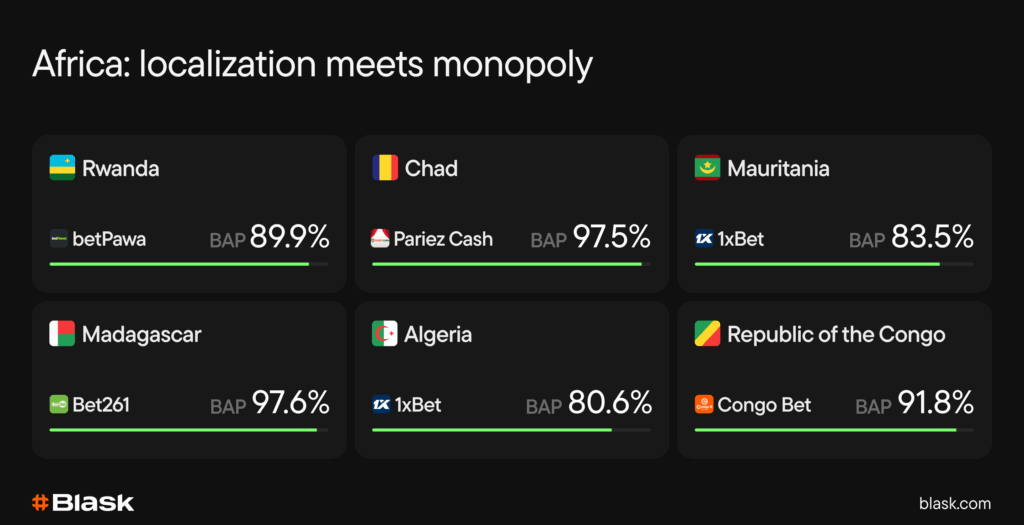Click the Africa localization meets monopoly heading
This screenshot has height=525, width=1024.
(312, 64)
